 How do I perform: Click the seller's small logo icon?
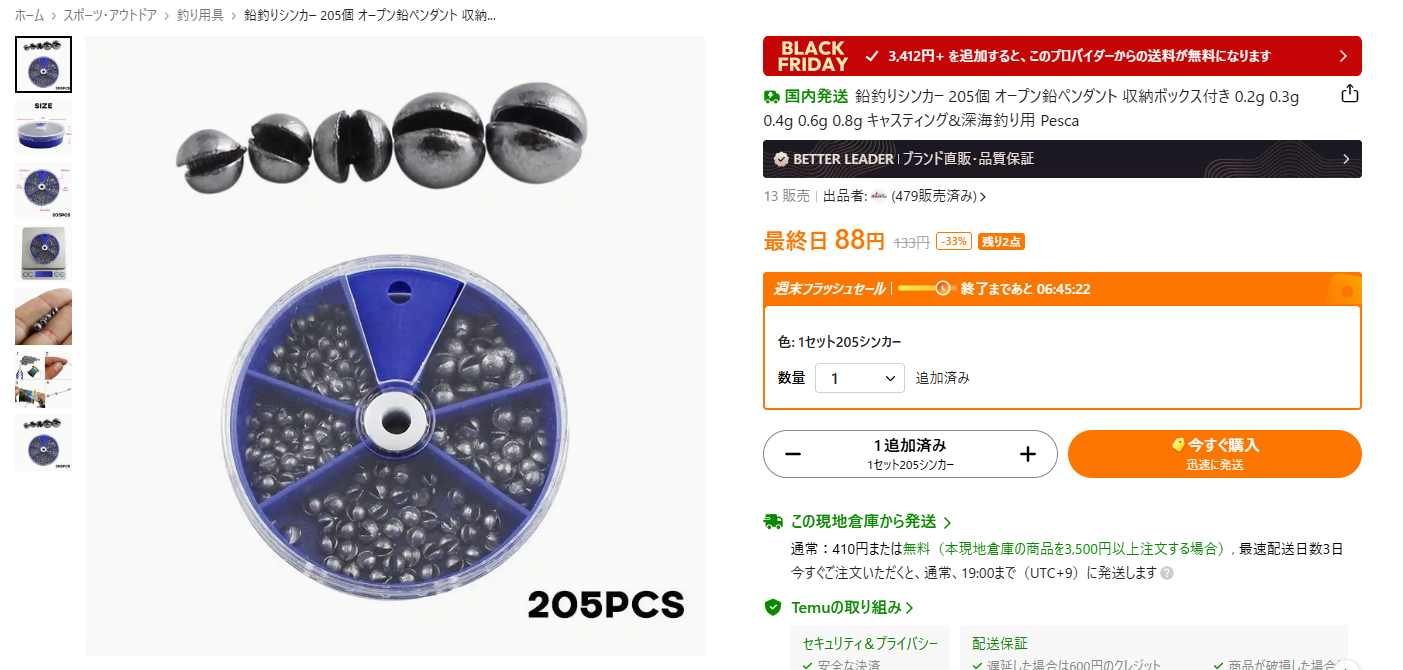tap(879, 196)
